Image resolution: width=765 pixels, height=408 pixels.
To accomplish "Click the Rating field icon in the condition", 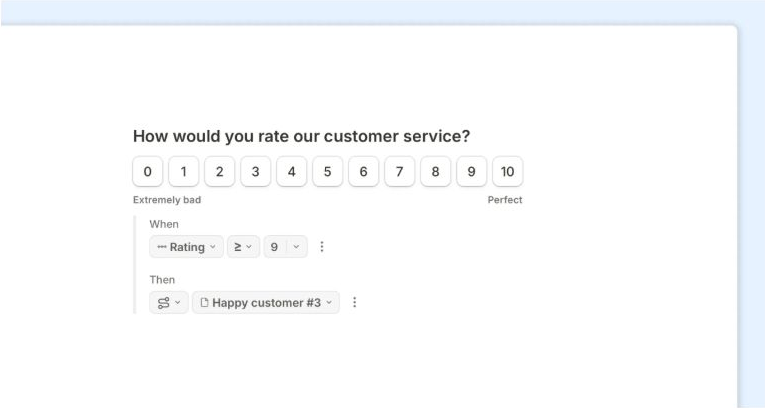I will 161,247.
